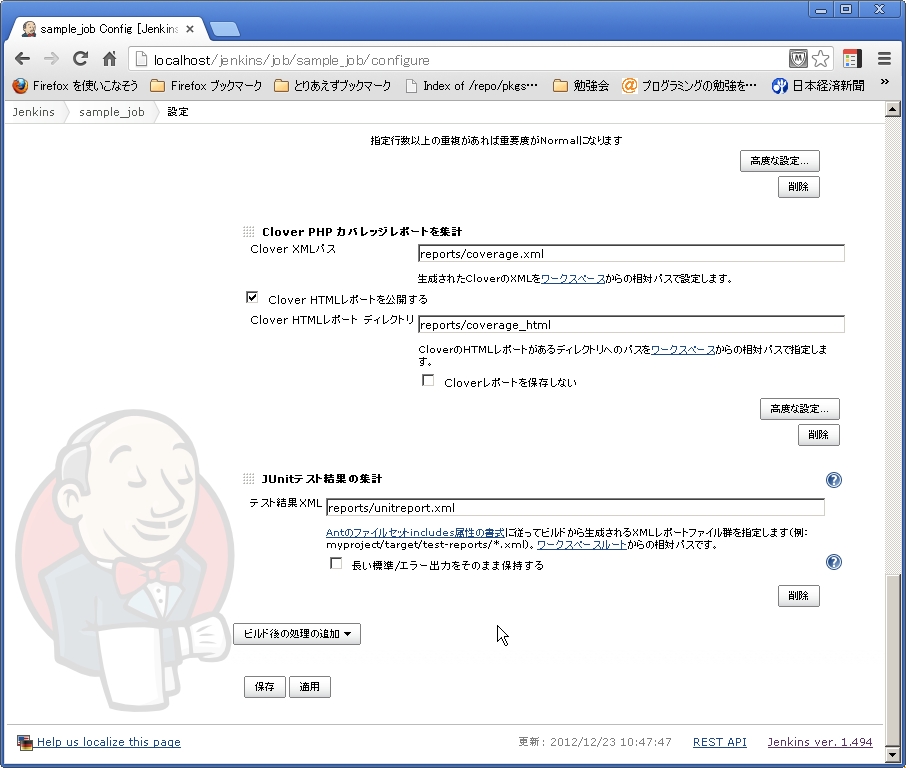This screenshot has height=768, width=906.
Task: Edit the Clover HTML report directory field
Action: (631, 325)
